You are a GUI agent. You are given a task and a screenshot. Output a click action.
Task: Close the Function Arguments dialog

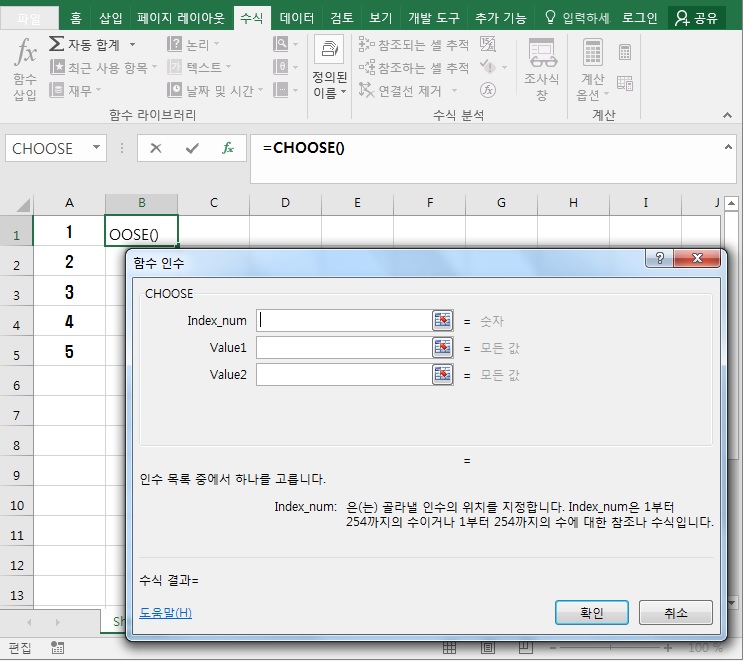(697, 258)
